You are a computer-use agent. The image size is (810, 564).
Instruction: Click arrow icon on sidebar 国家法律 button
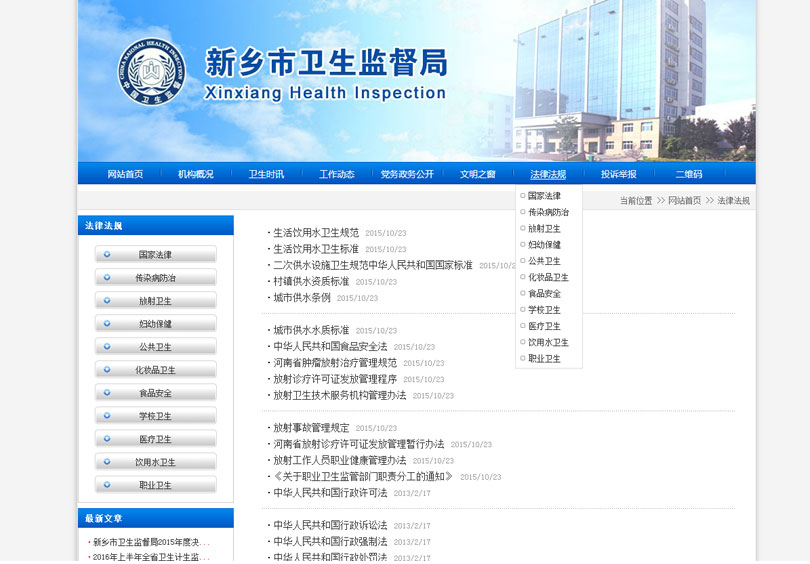(x=107, y=254)
